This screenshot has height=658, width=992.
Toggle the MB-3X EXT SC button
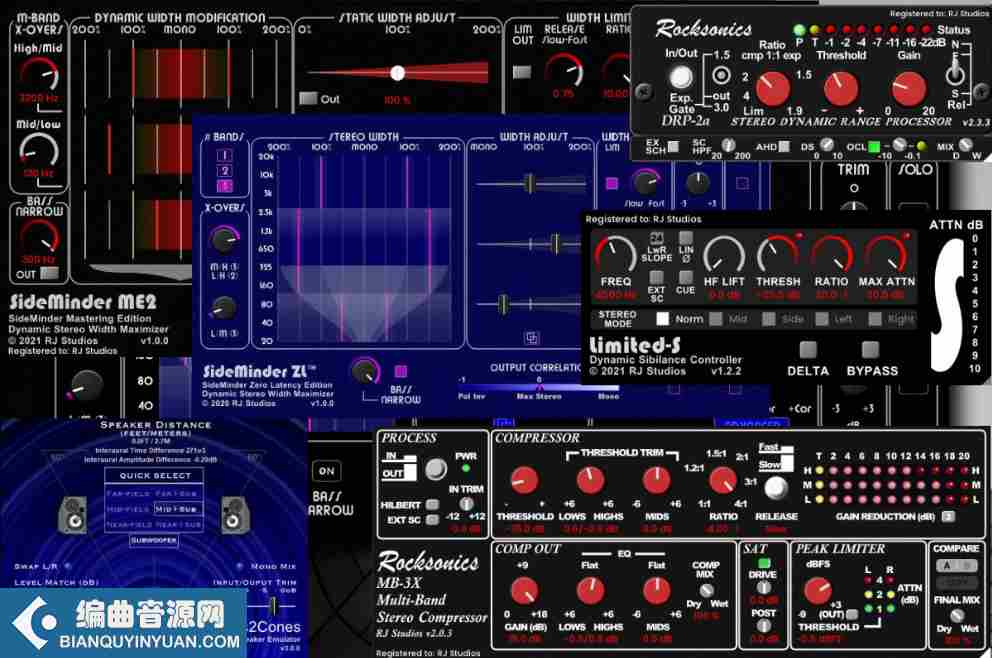[432, 519]
